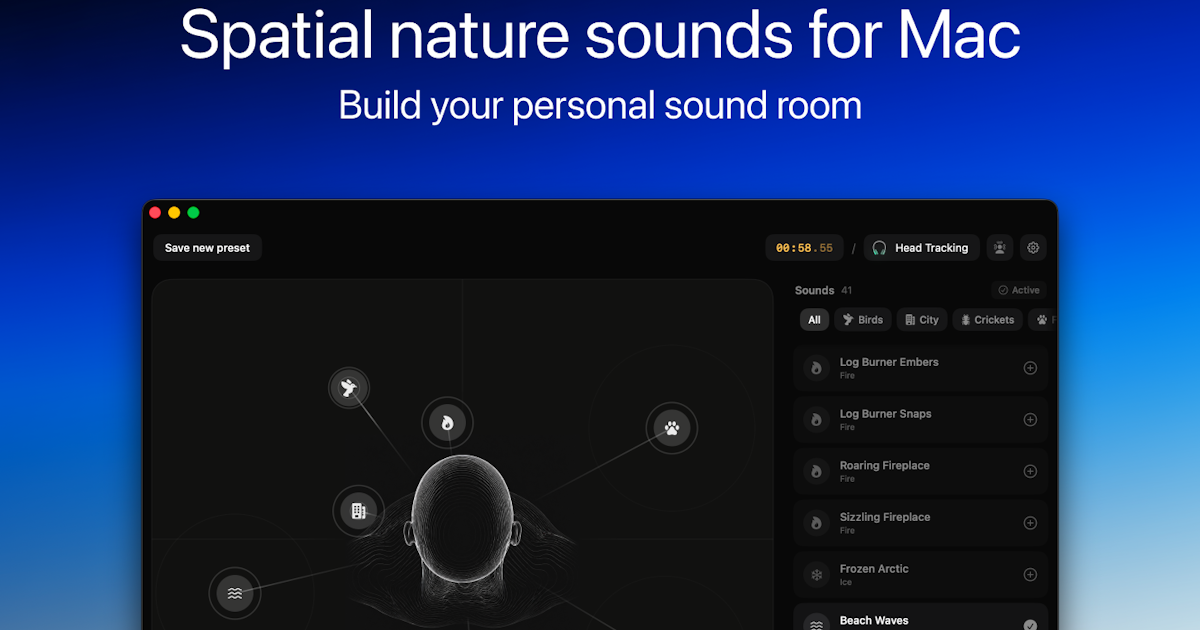Select the Sizzling Fireplace row title
The width and height of the screenshot is (1200, 630).
(885, 517)
